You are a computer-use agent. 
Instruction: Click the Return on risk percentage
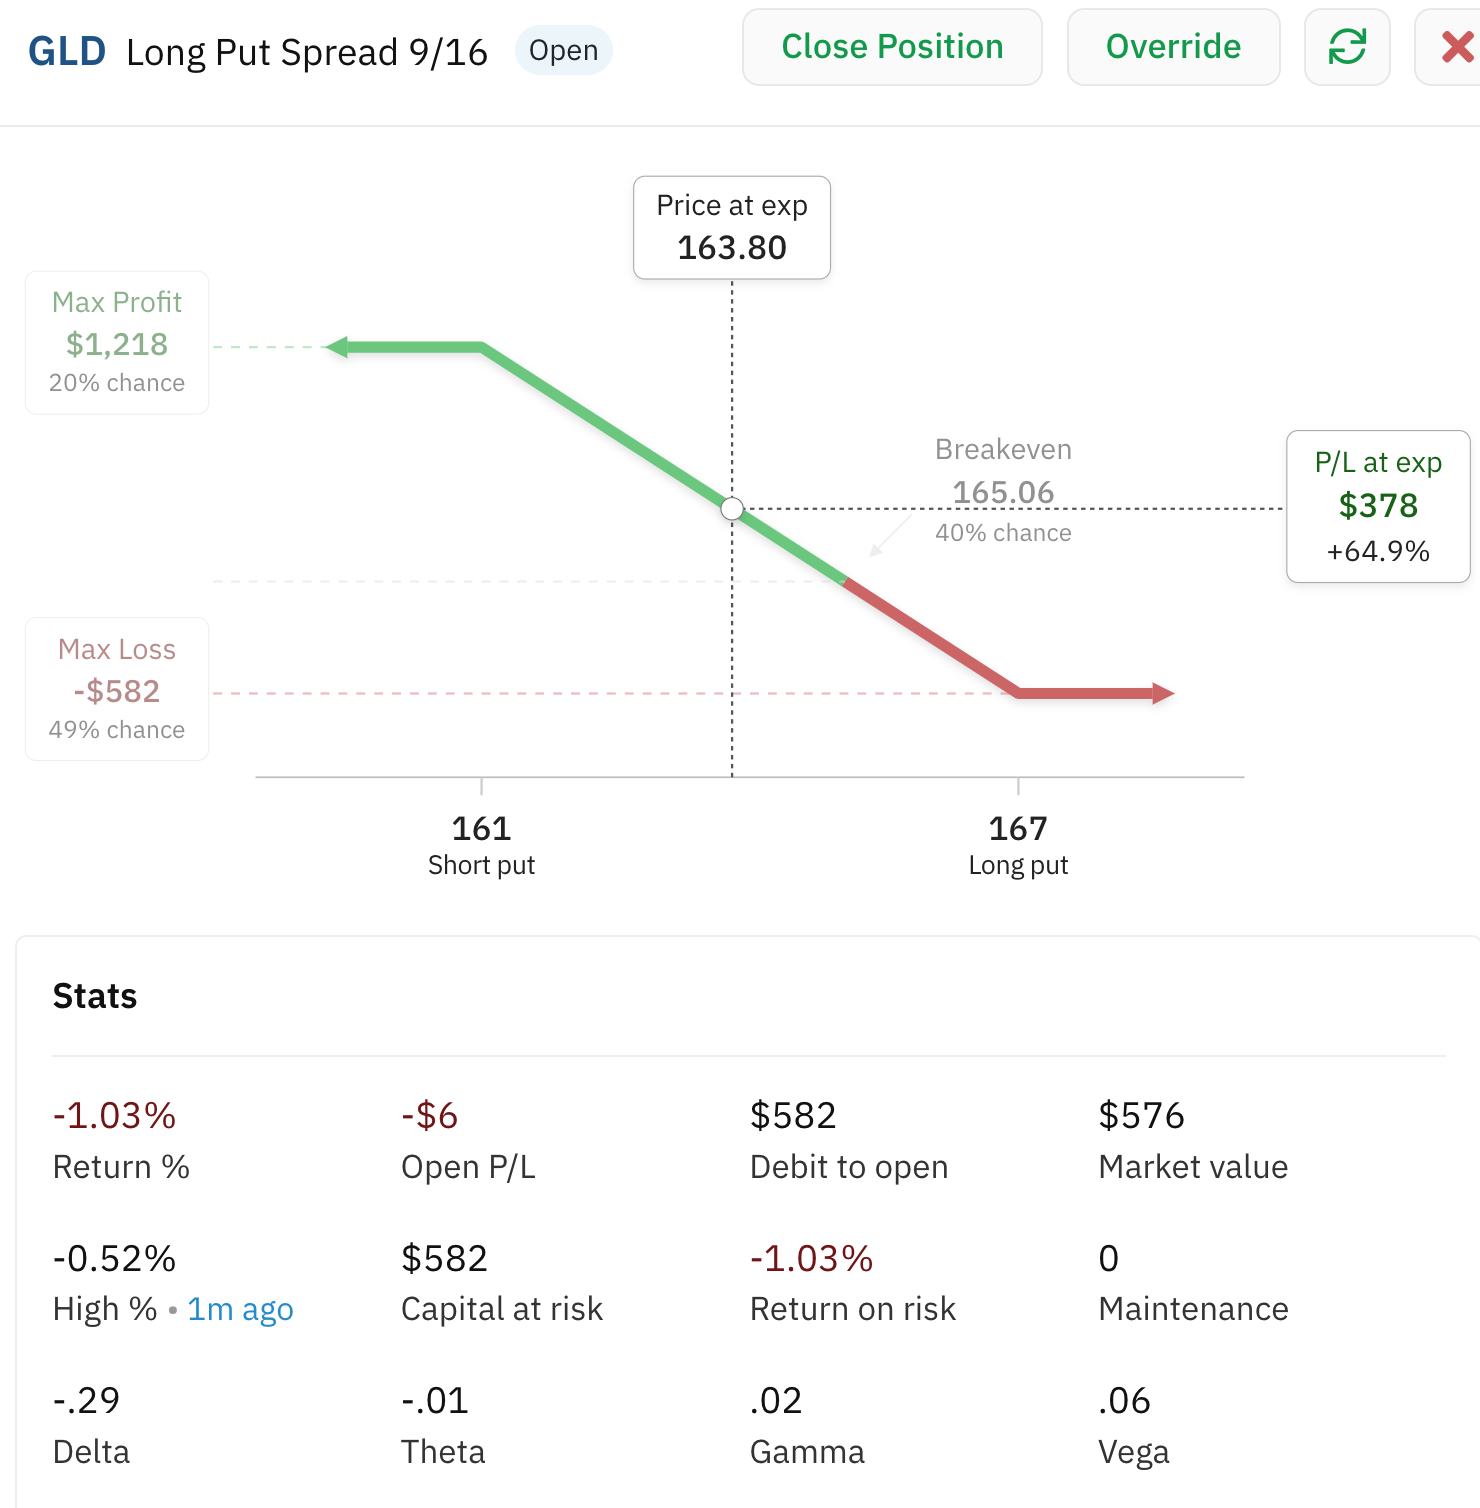pyautogui.click(x=810, y=1257)
